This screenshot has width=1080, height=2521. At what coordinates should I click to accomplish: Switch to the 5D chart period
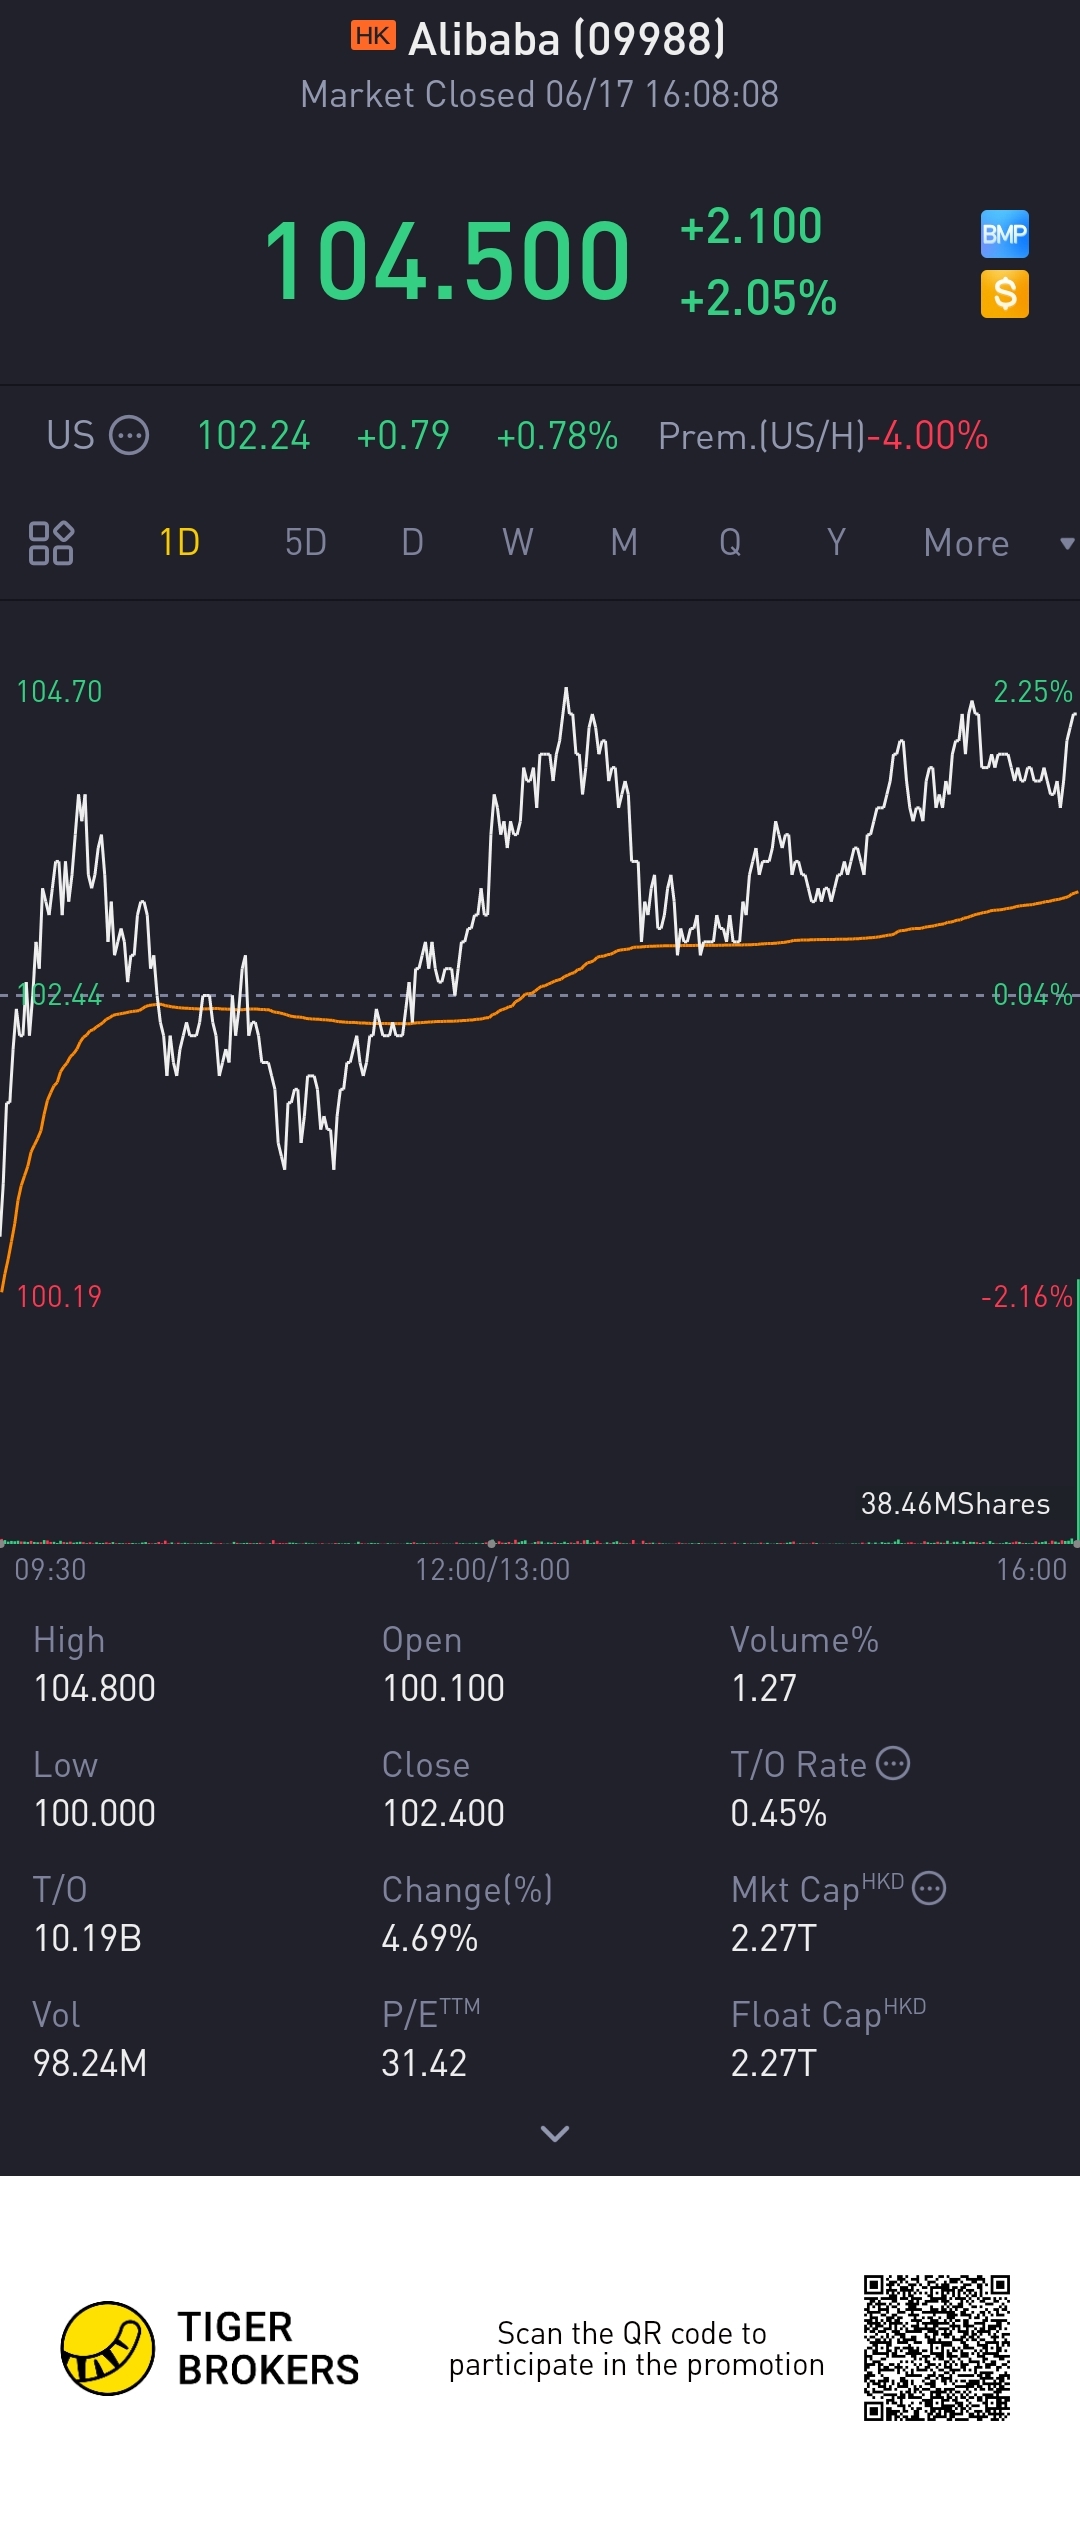[x=306, y=543]
